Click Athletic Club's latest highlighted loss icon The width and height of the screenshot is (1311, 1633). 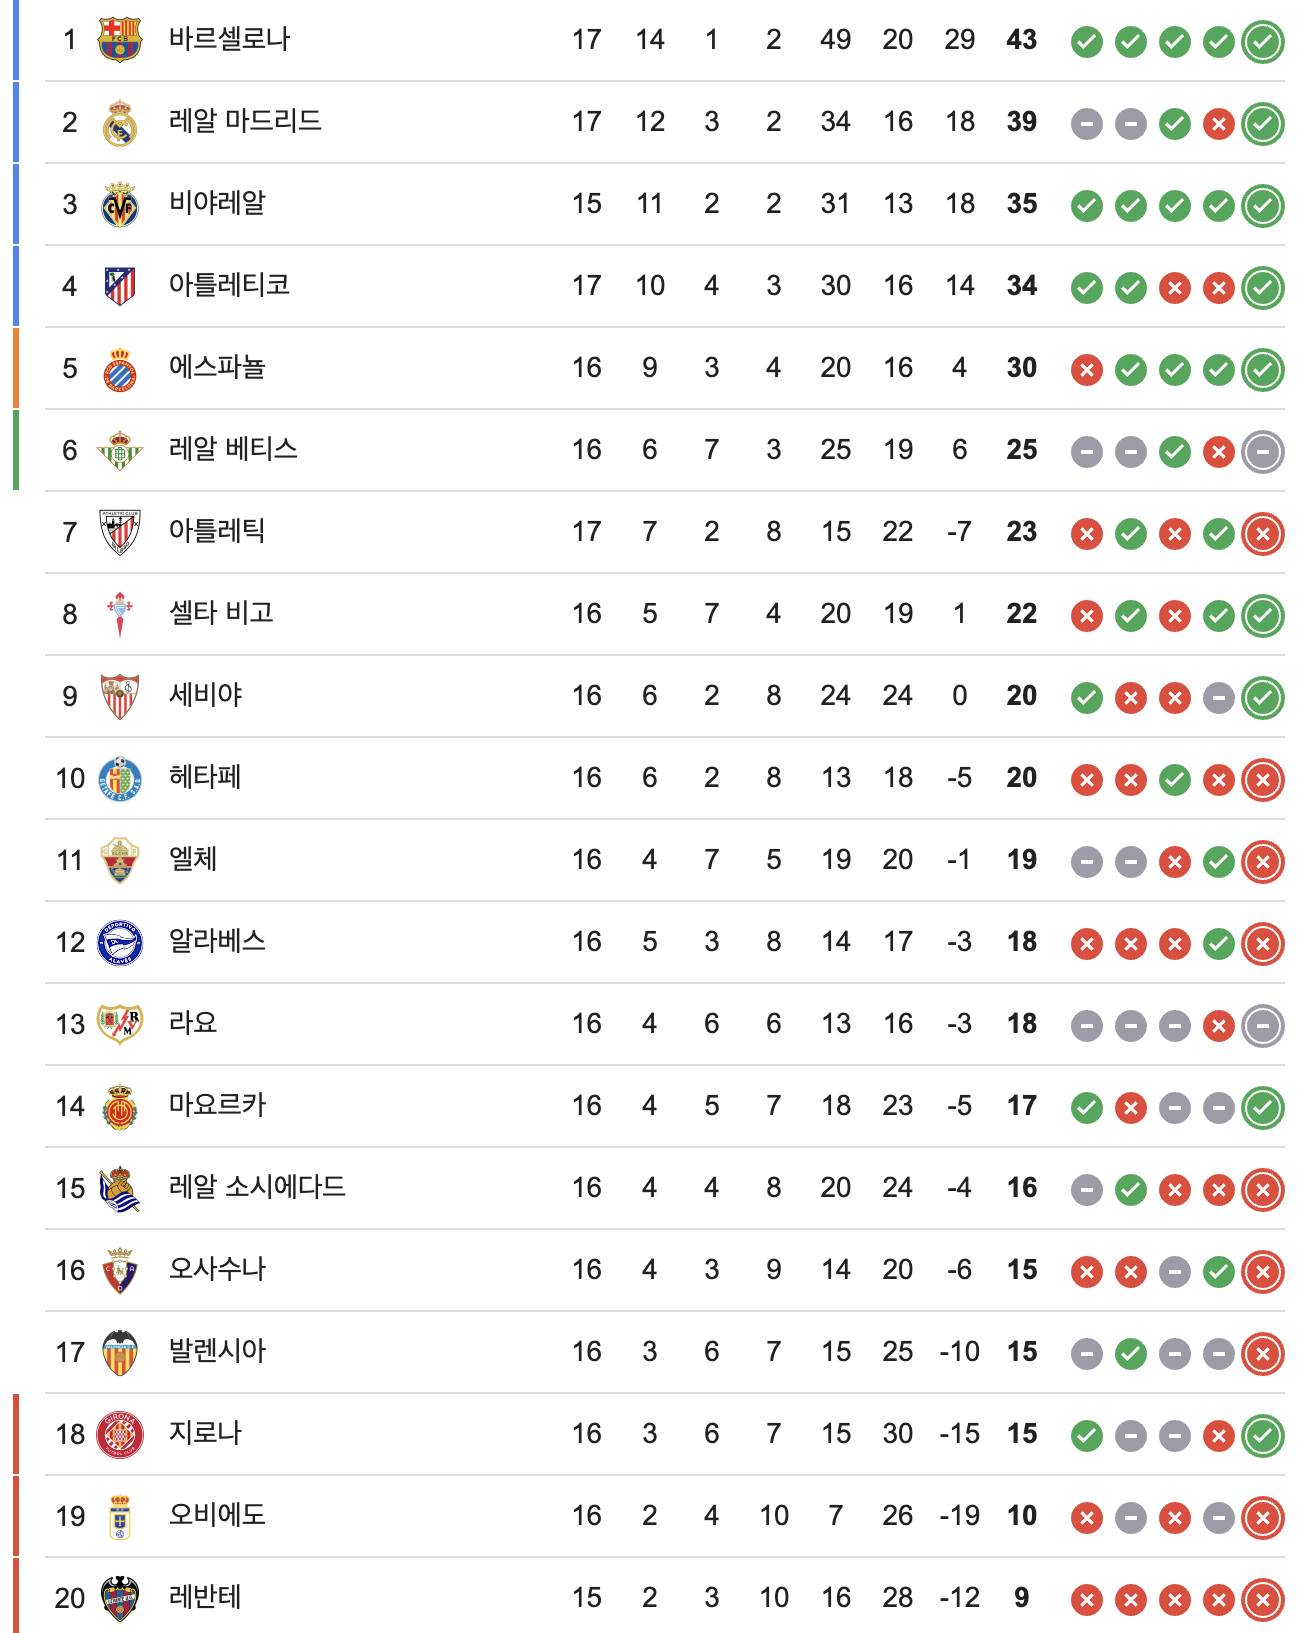click(x=1262, y=534)
